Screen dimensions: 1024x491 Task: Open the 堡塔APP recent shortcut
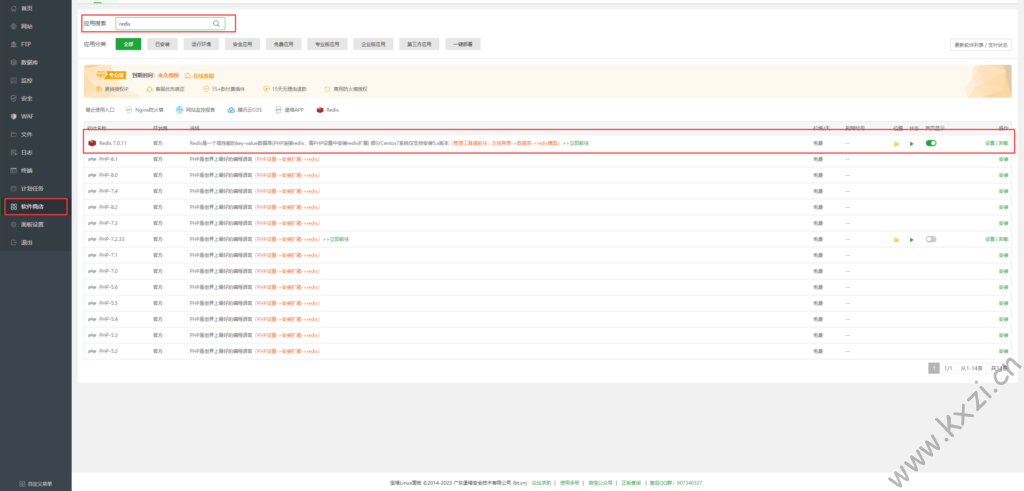(289, 110)
